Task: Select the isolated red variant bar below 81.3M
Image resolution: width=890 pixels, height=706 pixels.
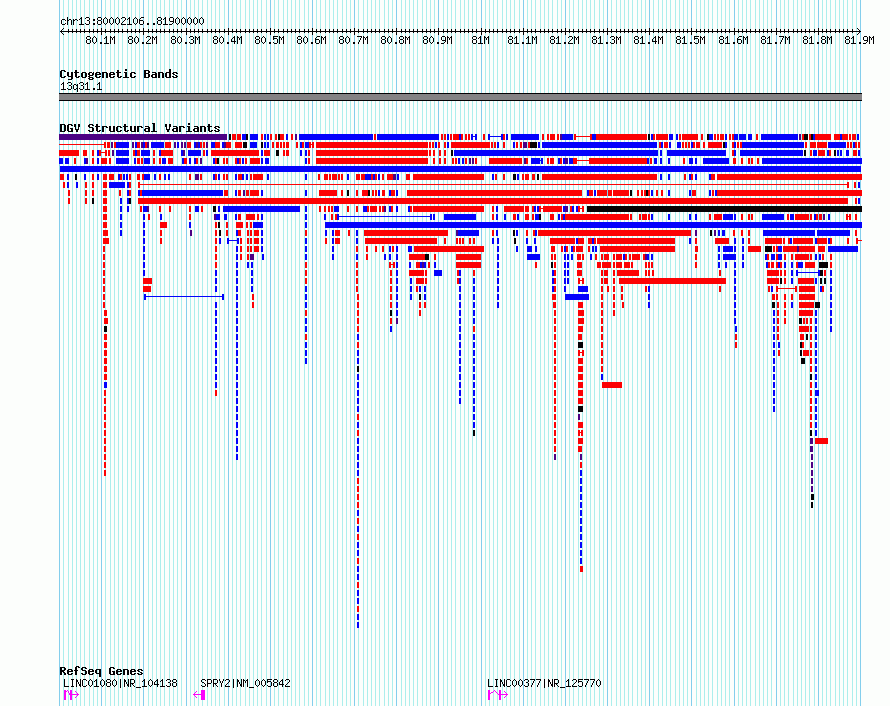Action: 612,385
